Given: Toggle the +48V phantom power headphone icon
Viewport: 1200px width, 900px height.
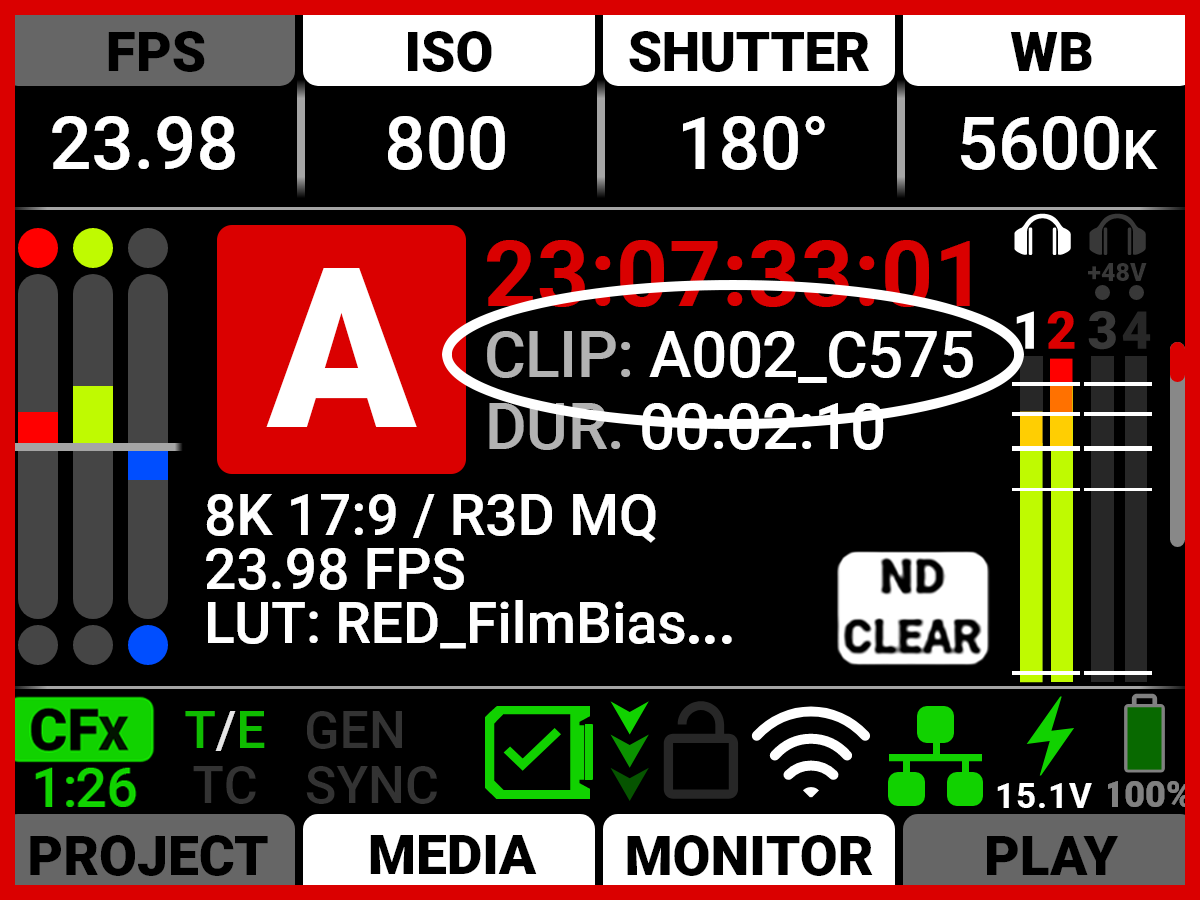Looking at the screenshot, I should click(x=1117, y=250).
